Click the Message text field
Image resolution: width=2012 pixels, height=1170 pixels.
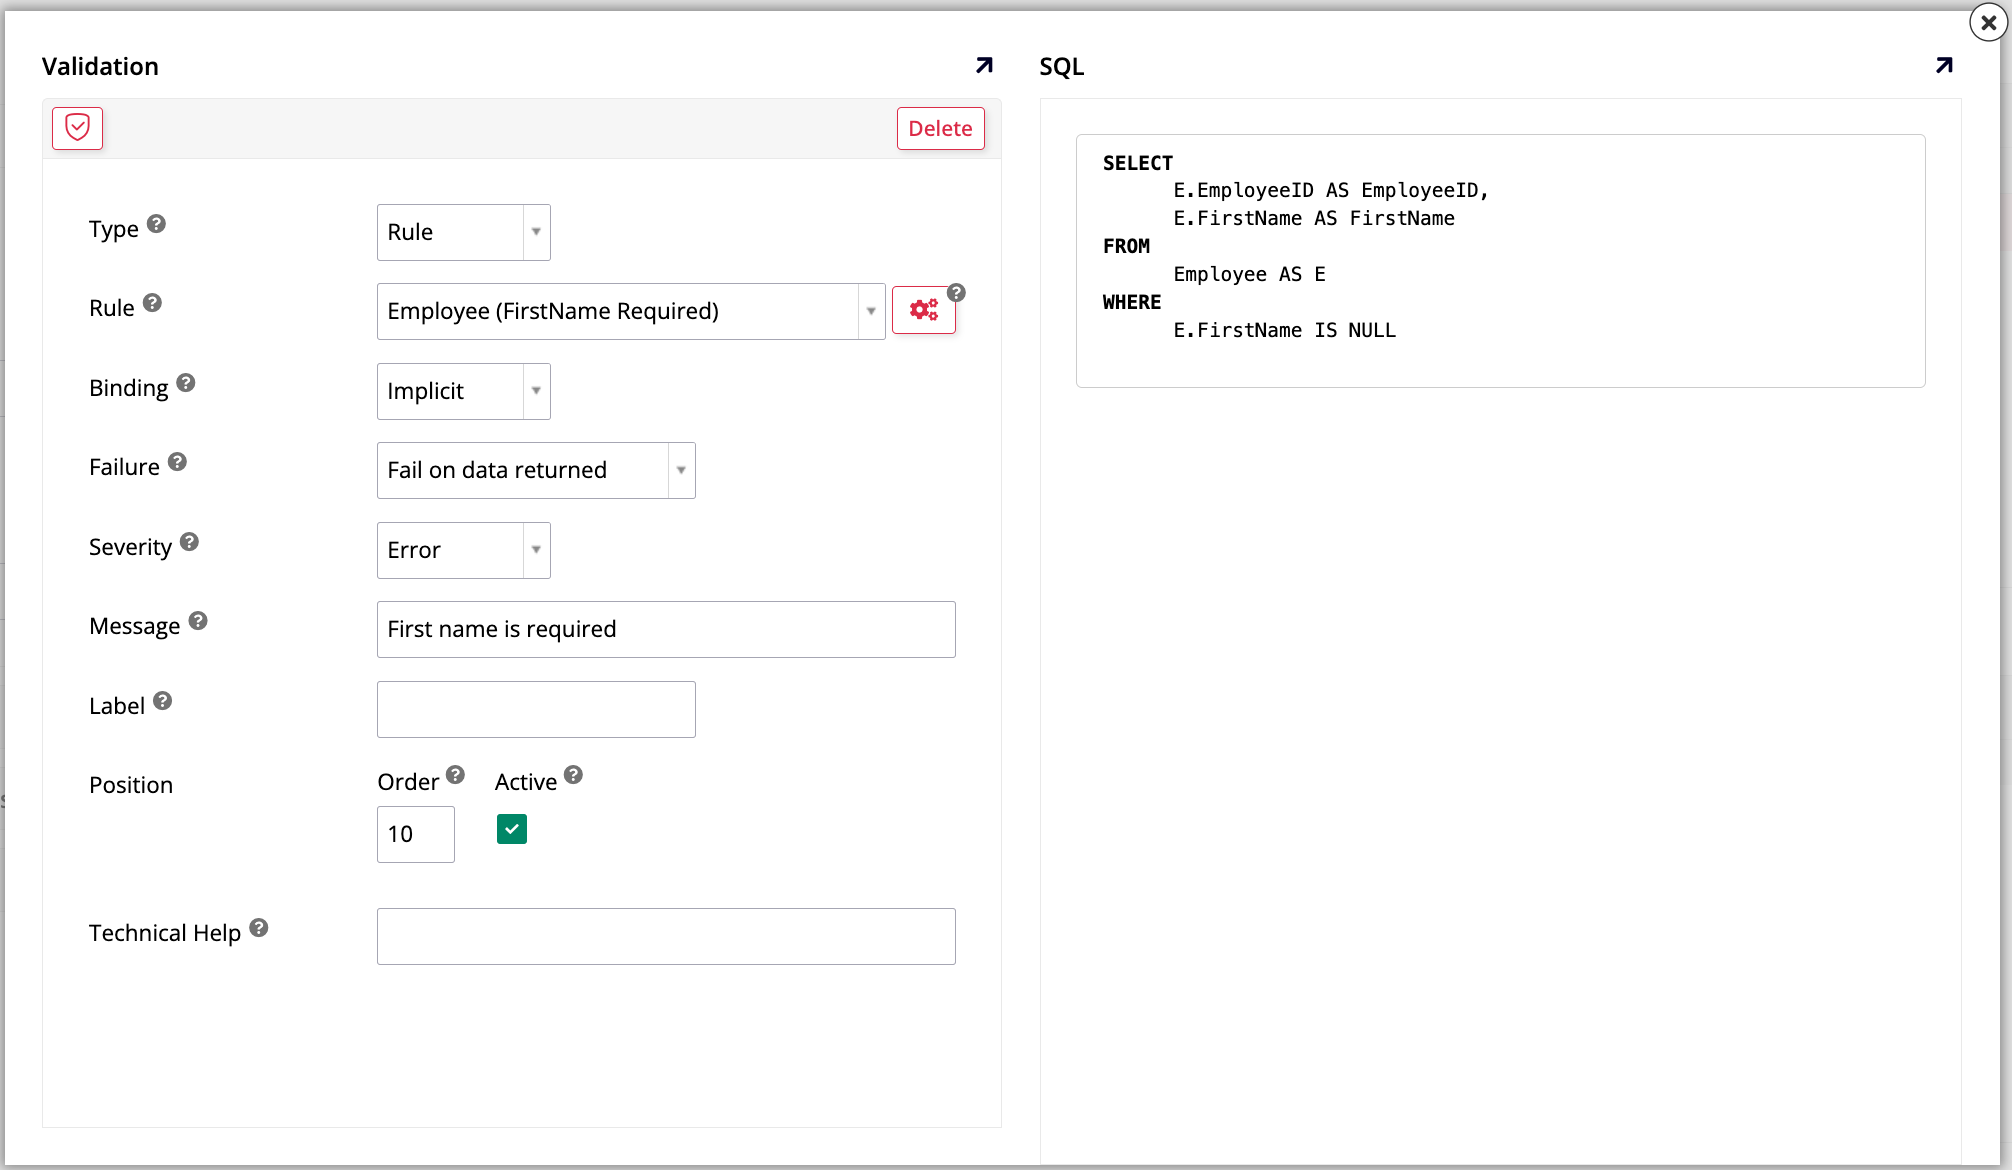665,629
